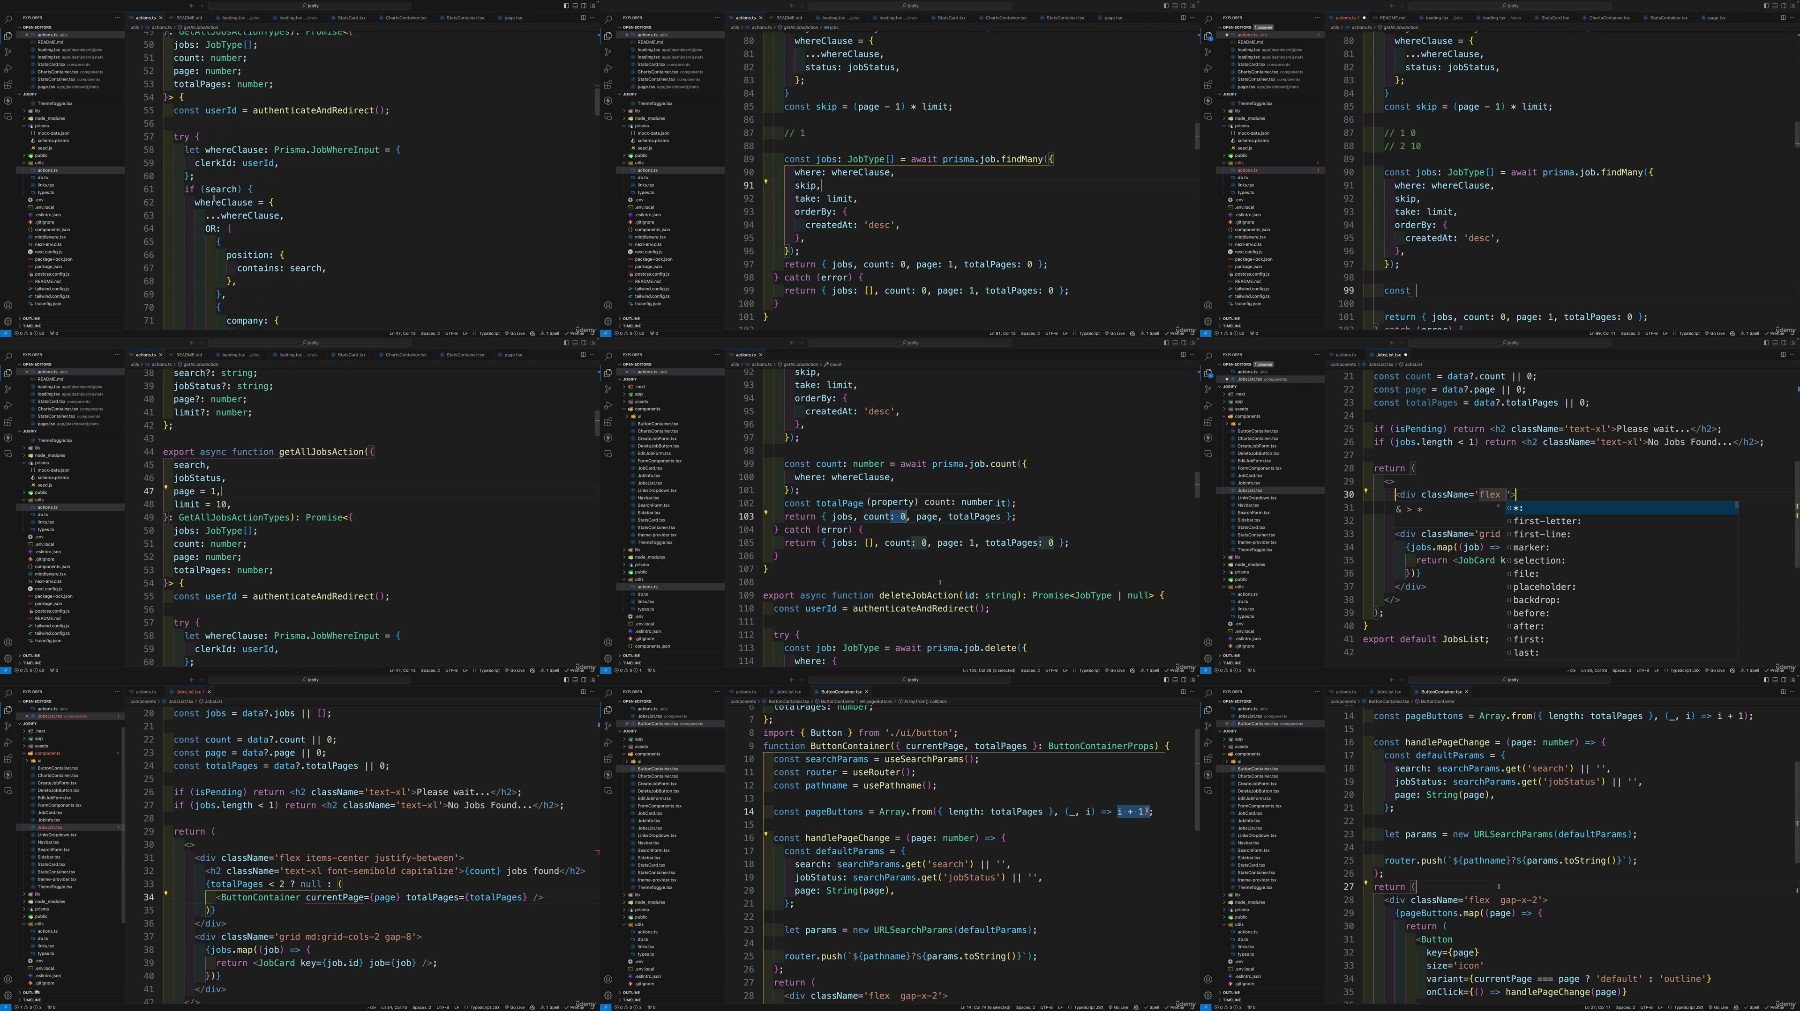1800x1011 pixels.
Task: Click remote indicator in the '// 2 10' window
Action: [x=1205, y=333]
